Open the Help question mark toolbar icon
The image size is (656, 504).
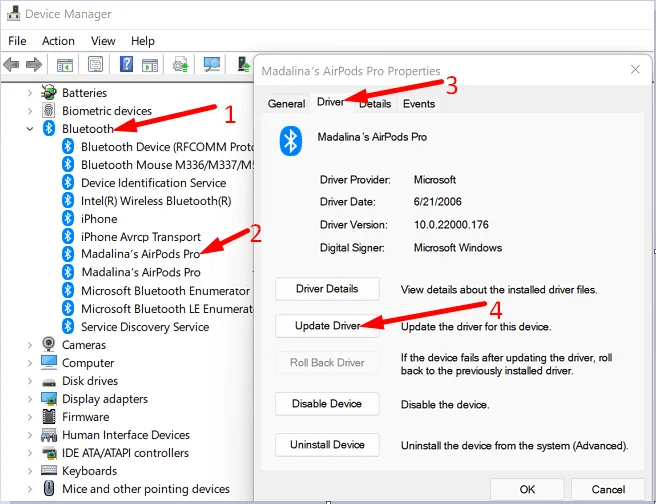pyautogui.click(x=126, y=64)
